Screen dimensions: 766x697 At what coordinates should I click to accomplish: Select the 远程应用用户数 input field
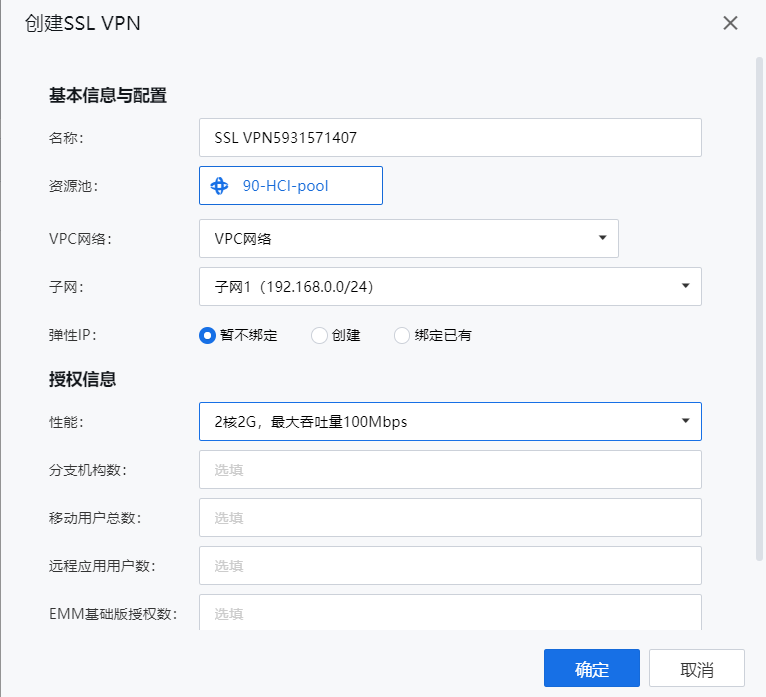[450, 566]
